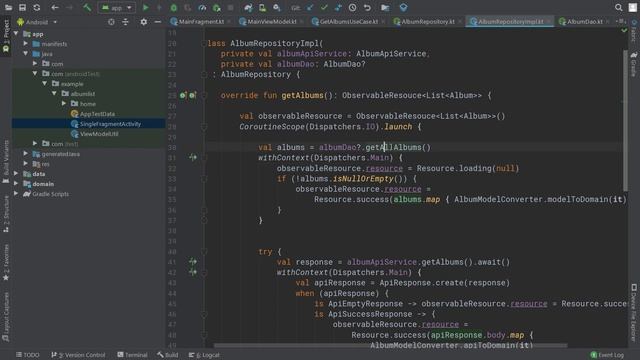
Task: Open the Project Structure icon
Action: [385, 7]
